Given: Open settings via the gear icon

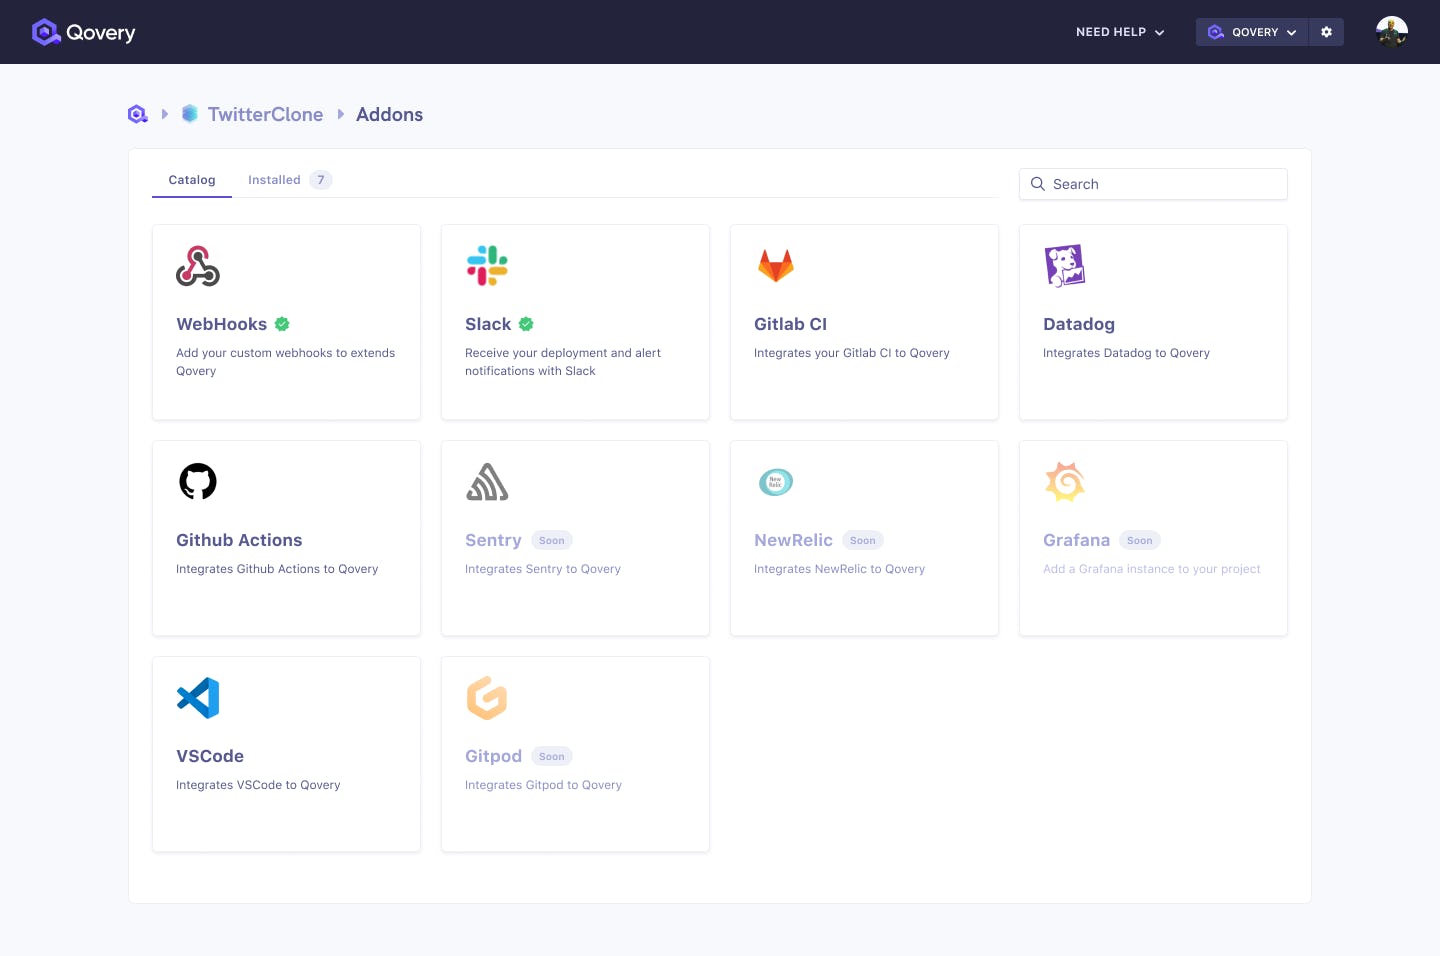Looking at the screenshot, I should point(1327,31).
